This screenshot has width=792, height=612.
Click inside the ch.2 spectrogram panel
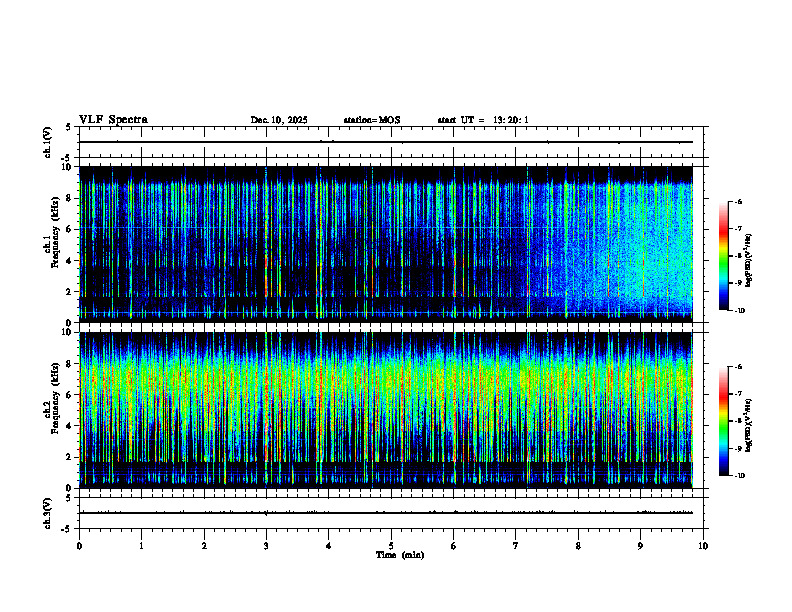coord(386,410)
